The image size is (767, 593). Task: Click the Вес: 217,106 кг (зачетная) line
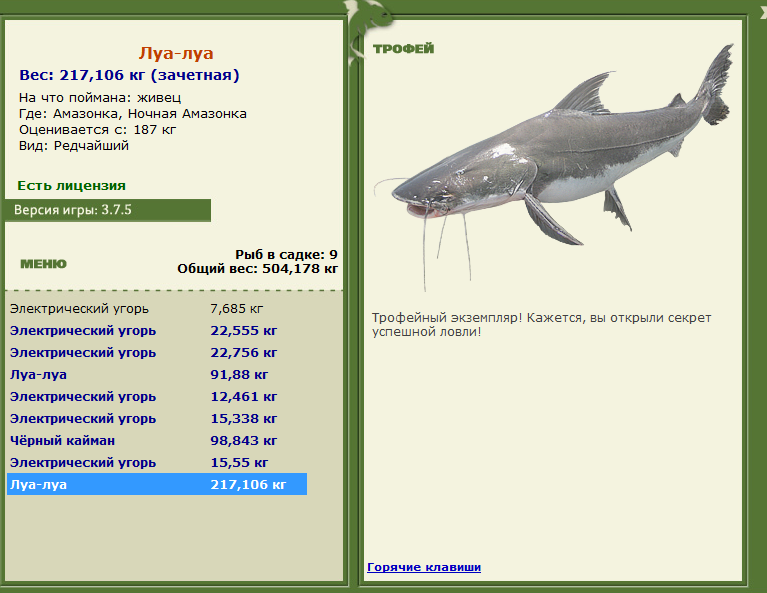coord(129,75)
